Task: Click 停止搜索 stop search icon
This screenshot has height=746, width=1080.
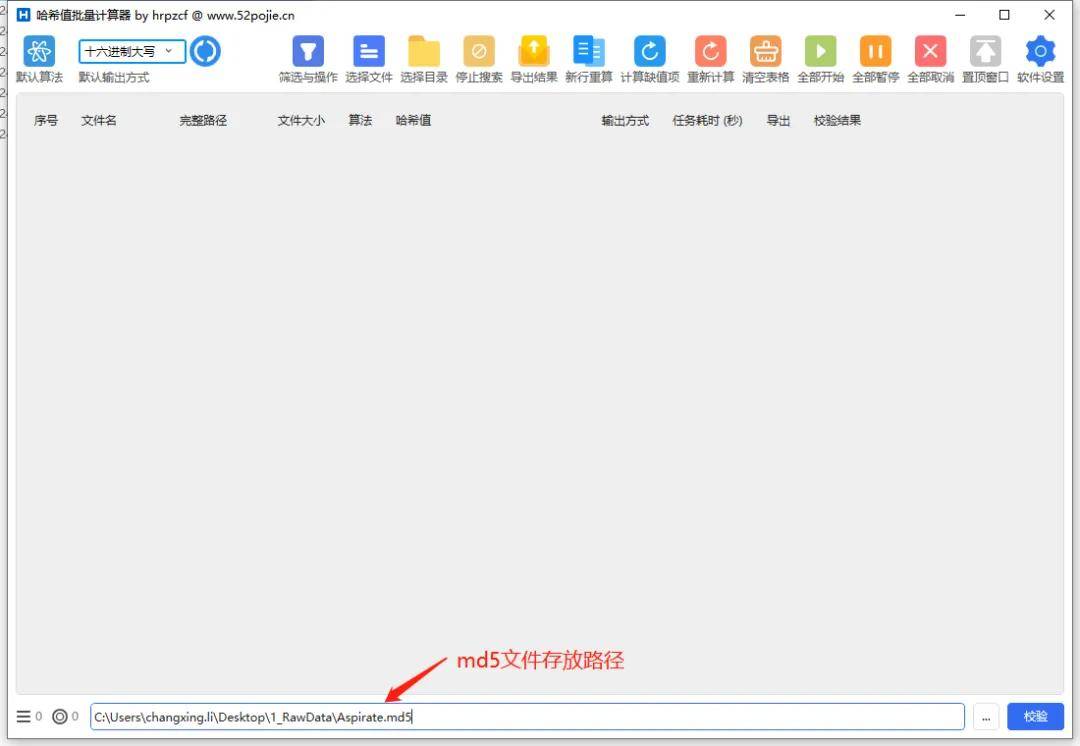Action: tap(479, 51)
